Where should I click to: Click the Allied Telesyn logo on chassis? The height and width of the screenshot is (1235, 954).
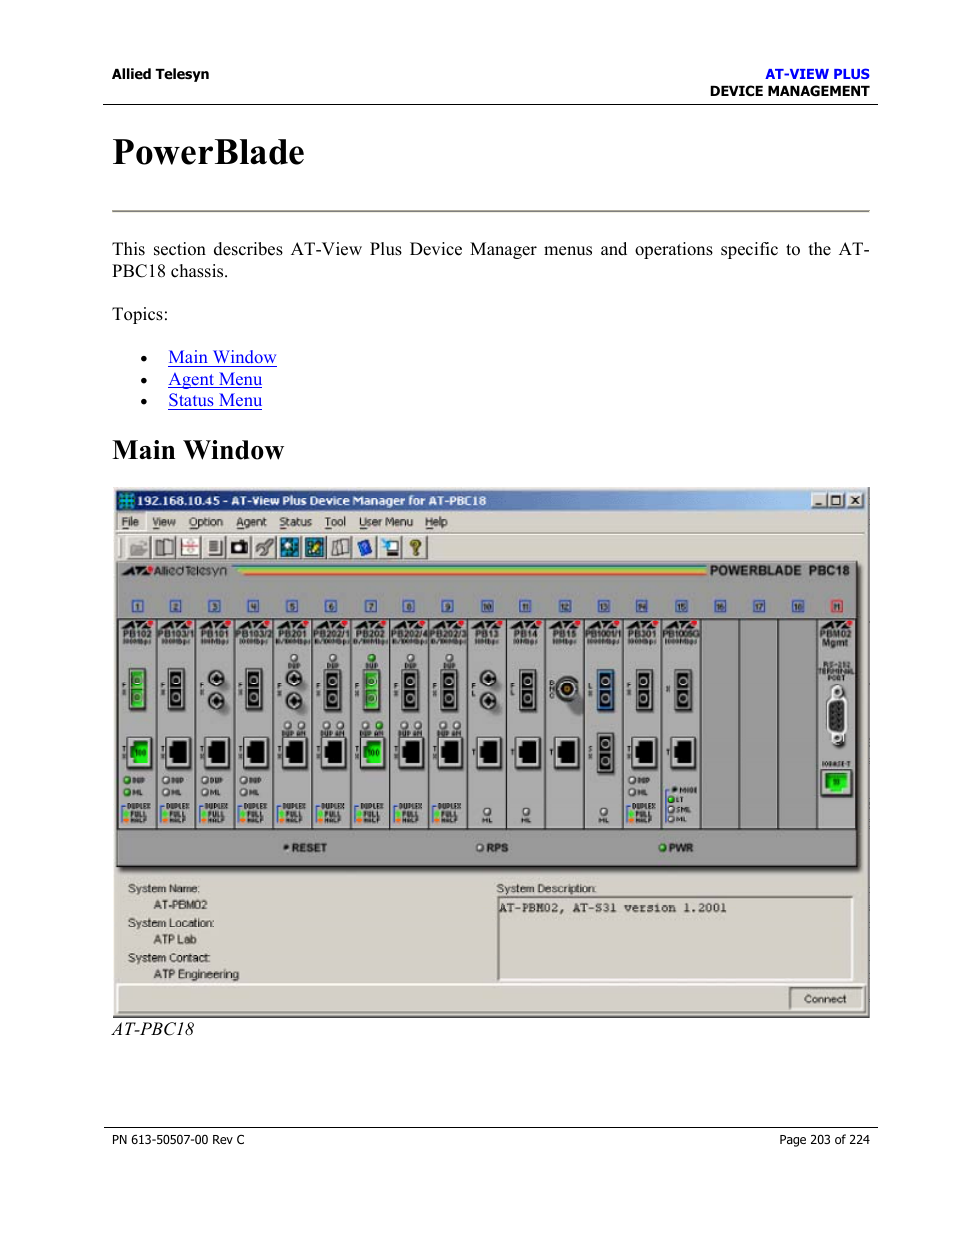175,571
